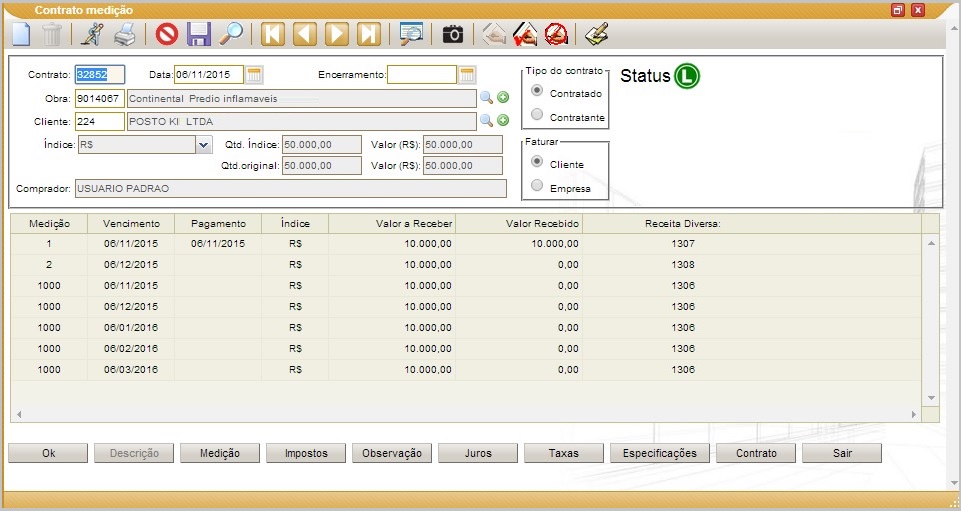Click the Data field with 06/11/2015
This screenshot has height=511, width=961.
pos(209,75)
